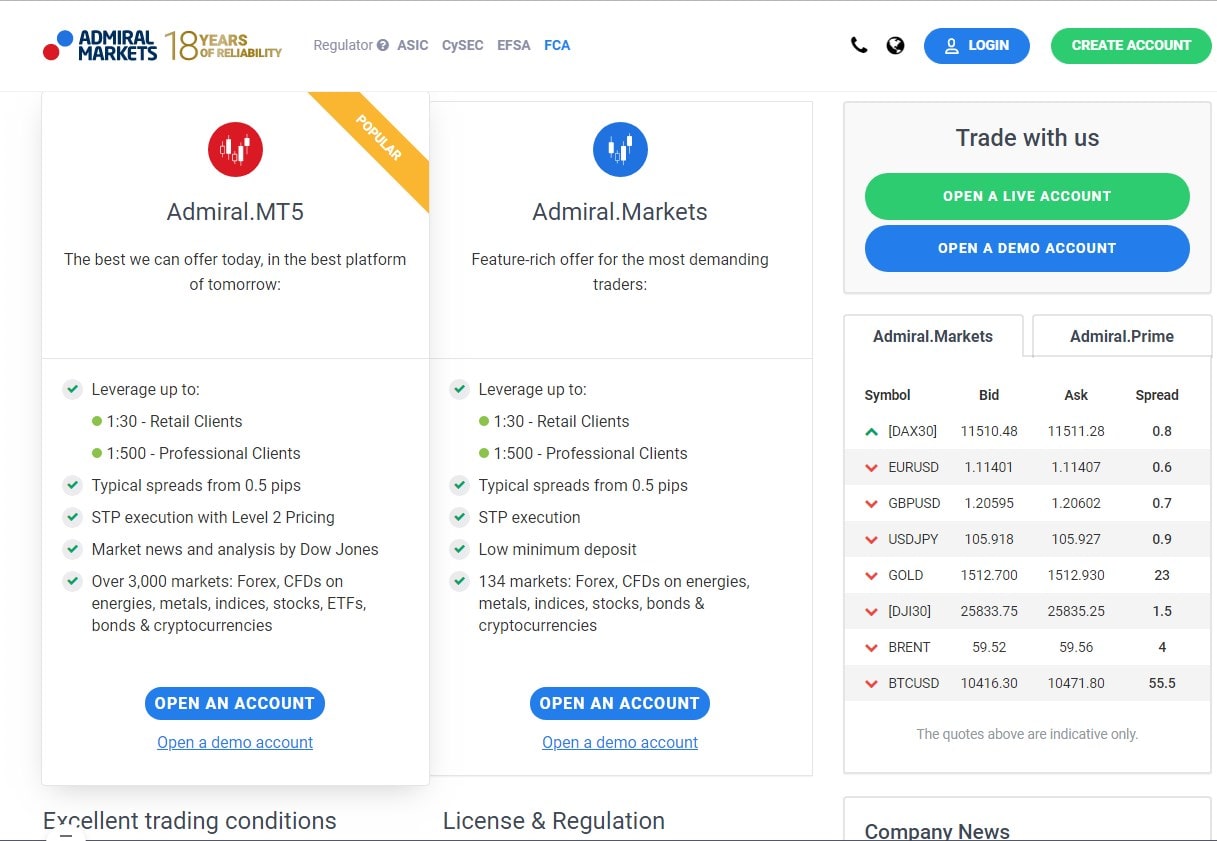Click the [DAX30] symbol in quotes table
Screen dimensions: 1217x841
pyautogui.click(x=912, y=431)
